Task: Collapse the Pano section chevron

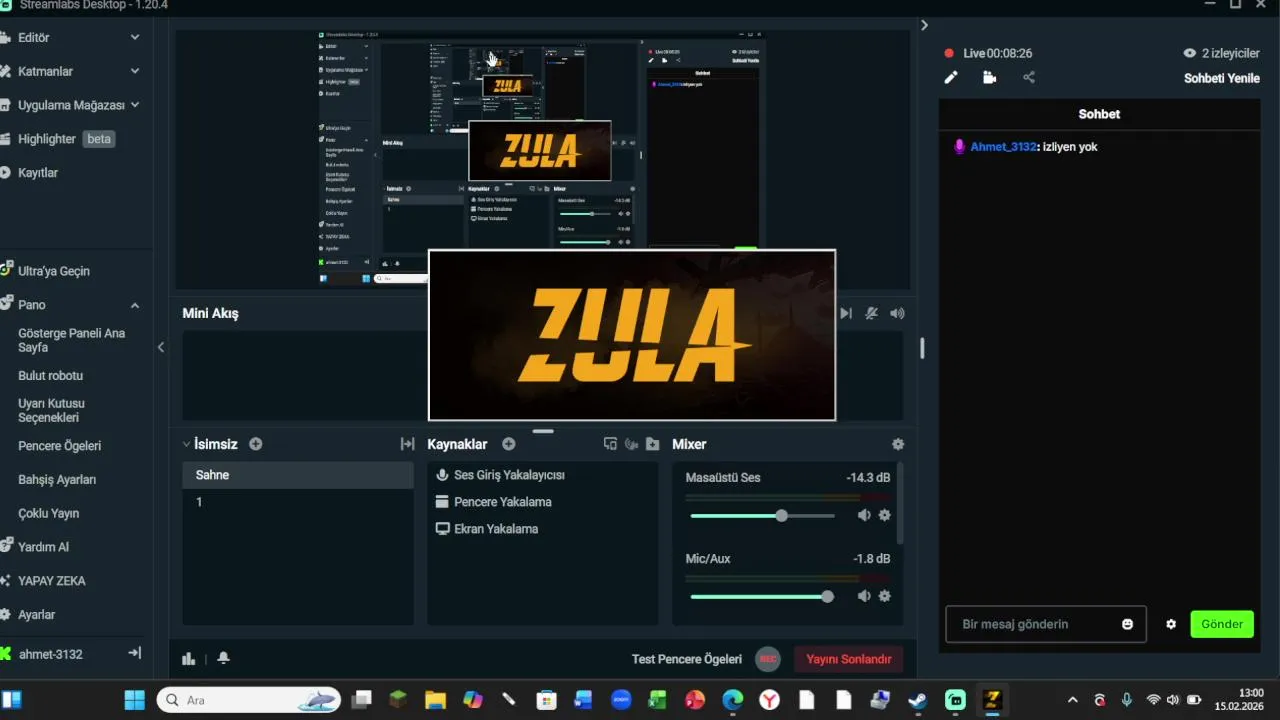Action: (x=135, y=305)
